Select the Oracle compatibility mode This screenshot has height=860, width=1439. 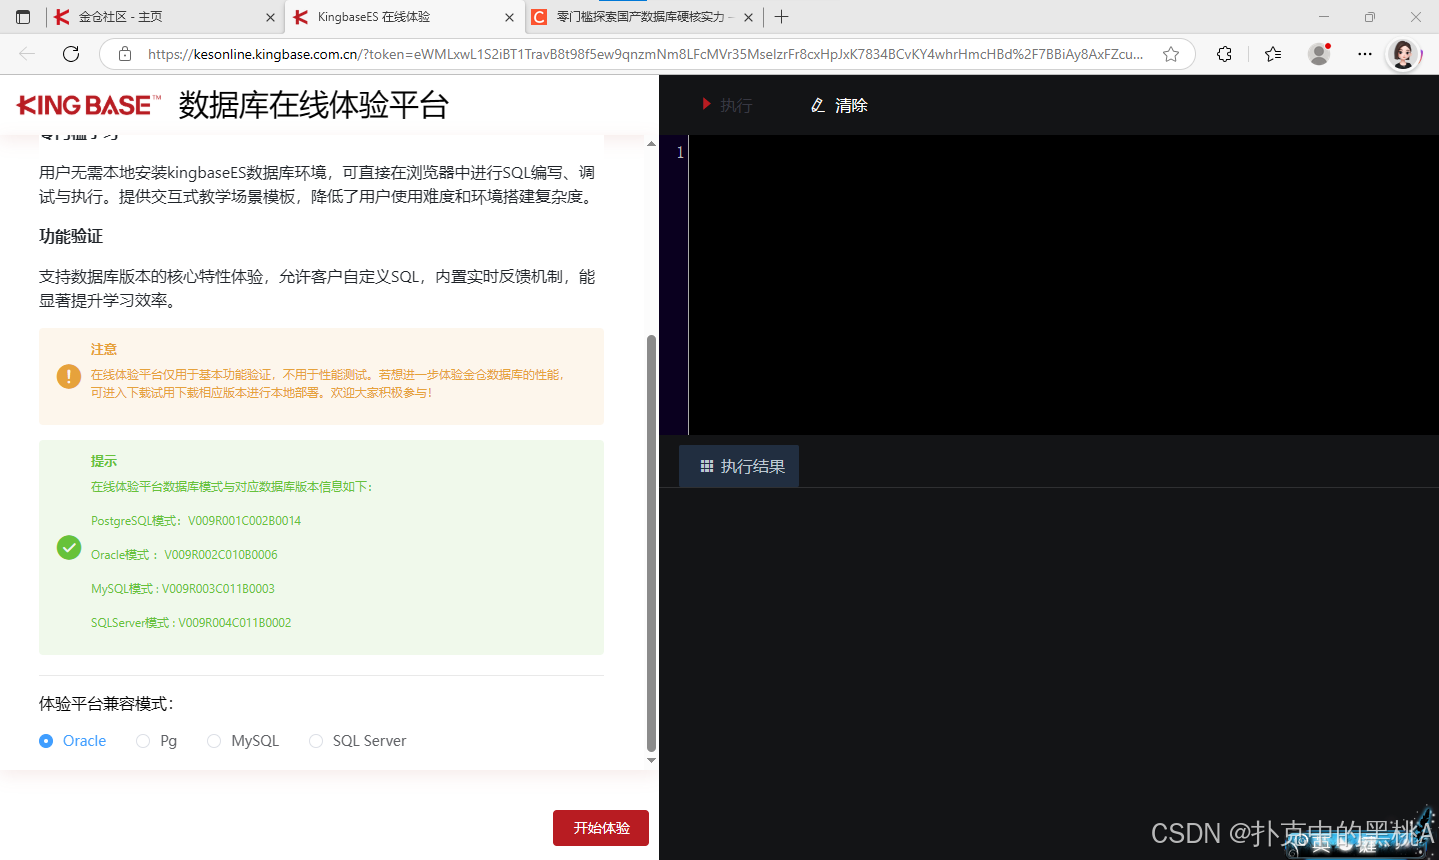(73, 741)
